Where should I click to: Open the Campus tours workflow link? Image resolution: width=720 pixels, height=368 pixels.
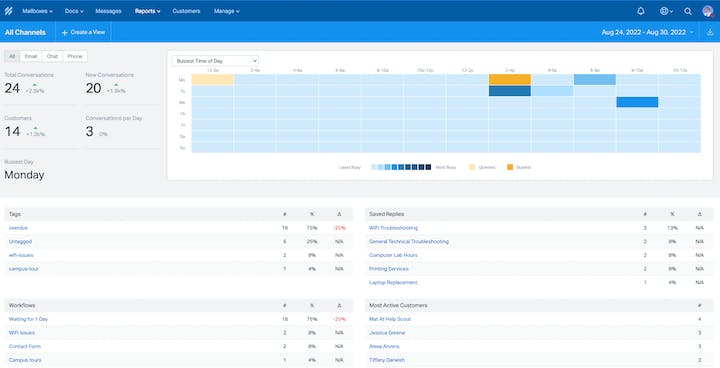pos(25,360)
